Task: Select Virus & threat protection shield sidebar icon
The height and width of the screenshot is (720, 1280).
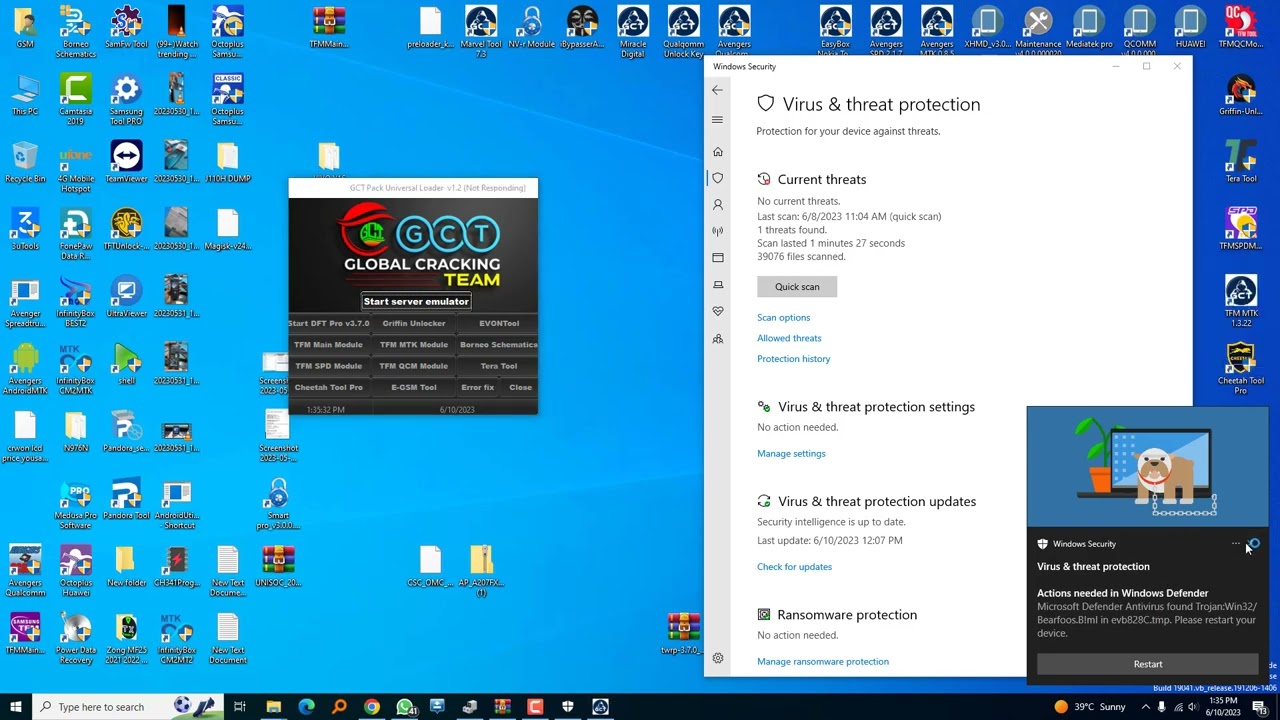Action: [717, 178]
